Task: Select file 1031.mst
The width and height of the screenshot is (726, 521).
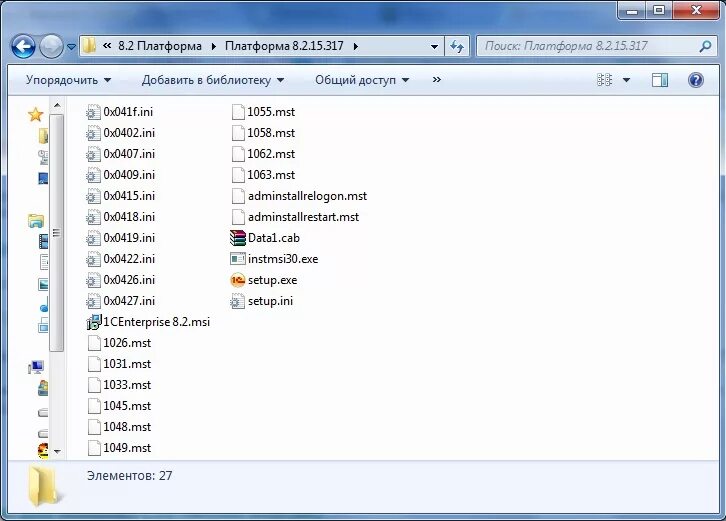Action: tap(119, 364)
